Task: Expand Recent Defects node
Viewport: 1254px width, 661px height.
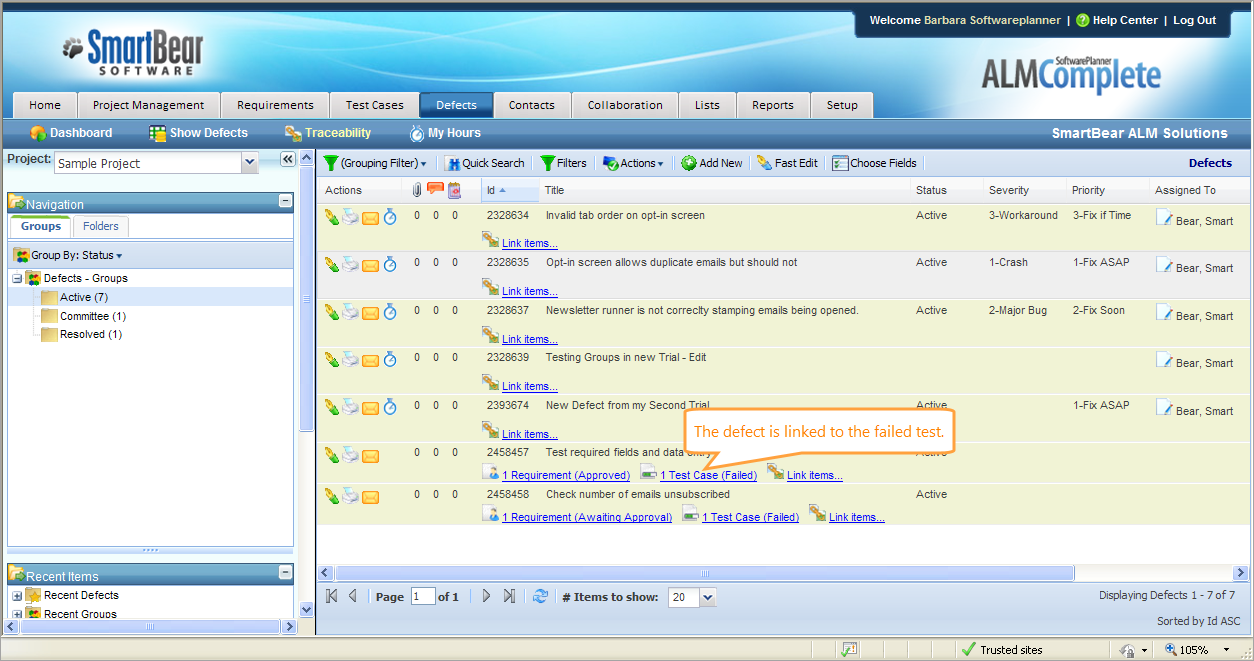Action: (17, 596)
